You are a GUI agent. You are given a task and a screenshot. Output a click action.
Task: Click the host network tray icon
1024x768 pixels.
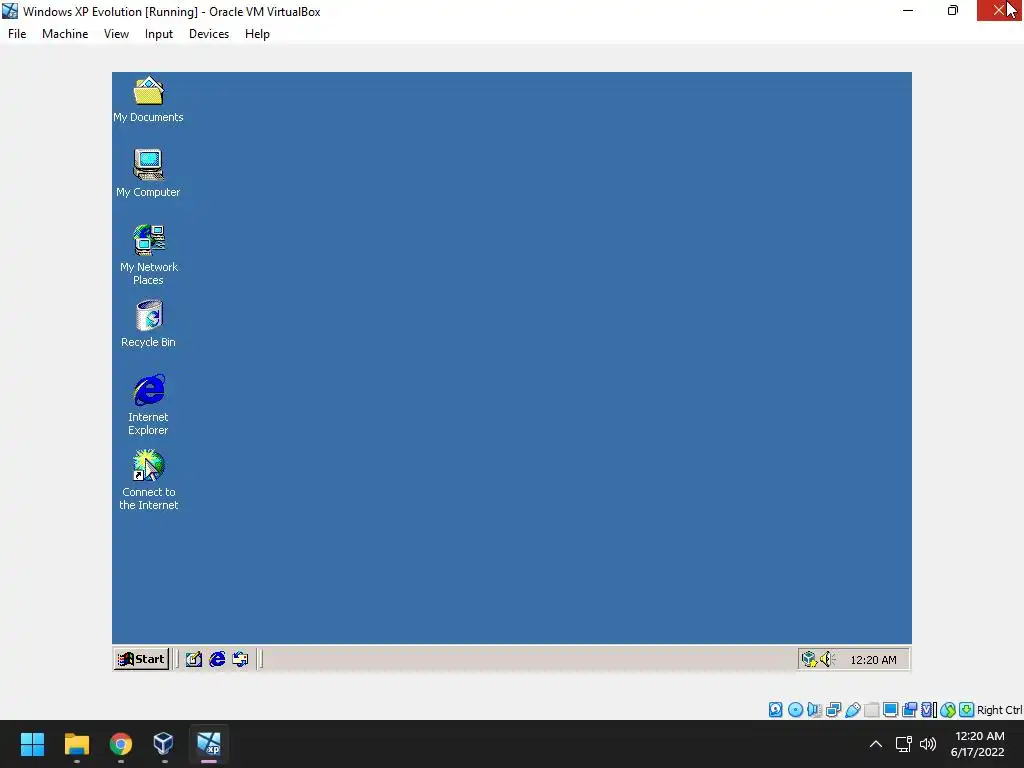point(904,744)
